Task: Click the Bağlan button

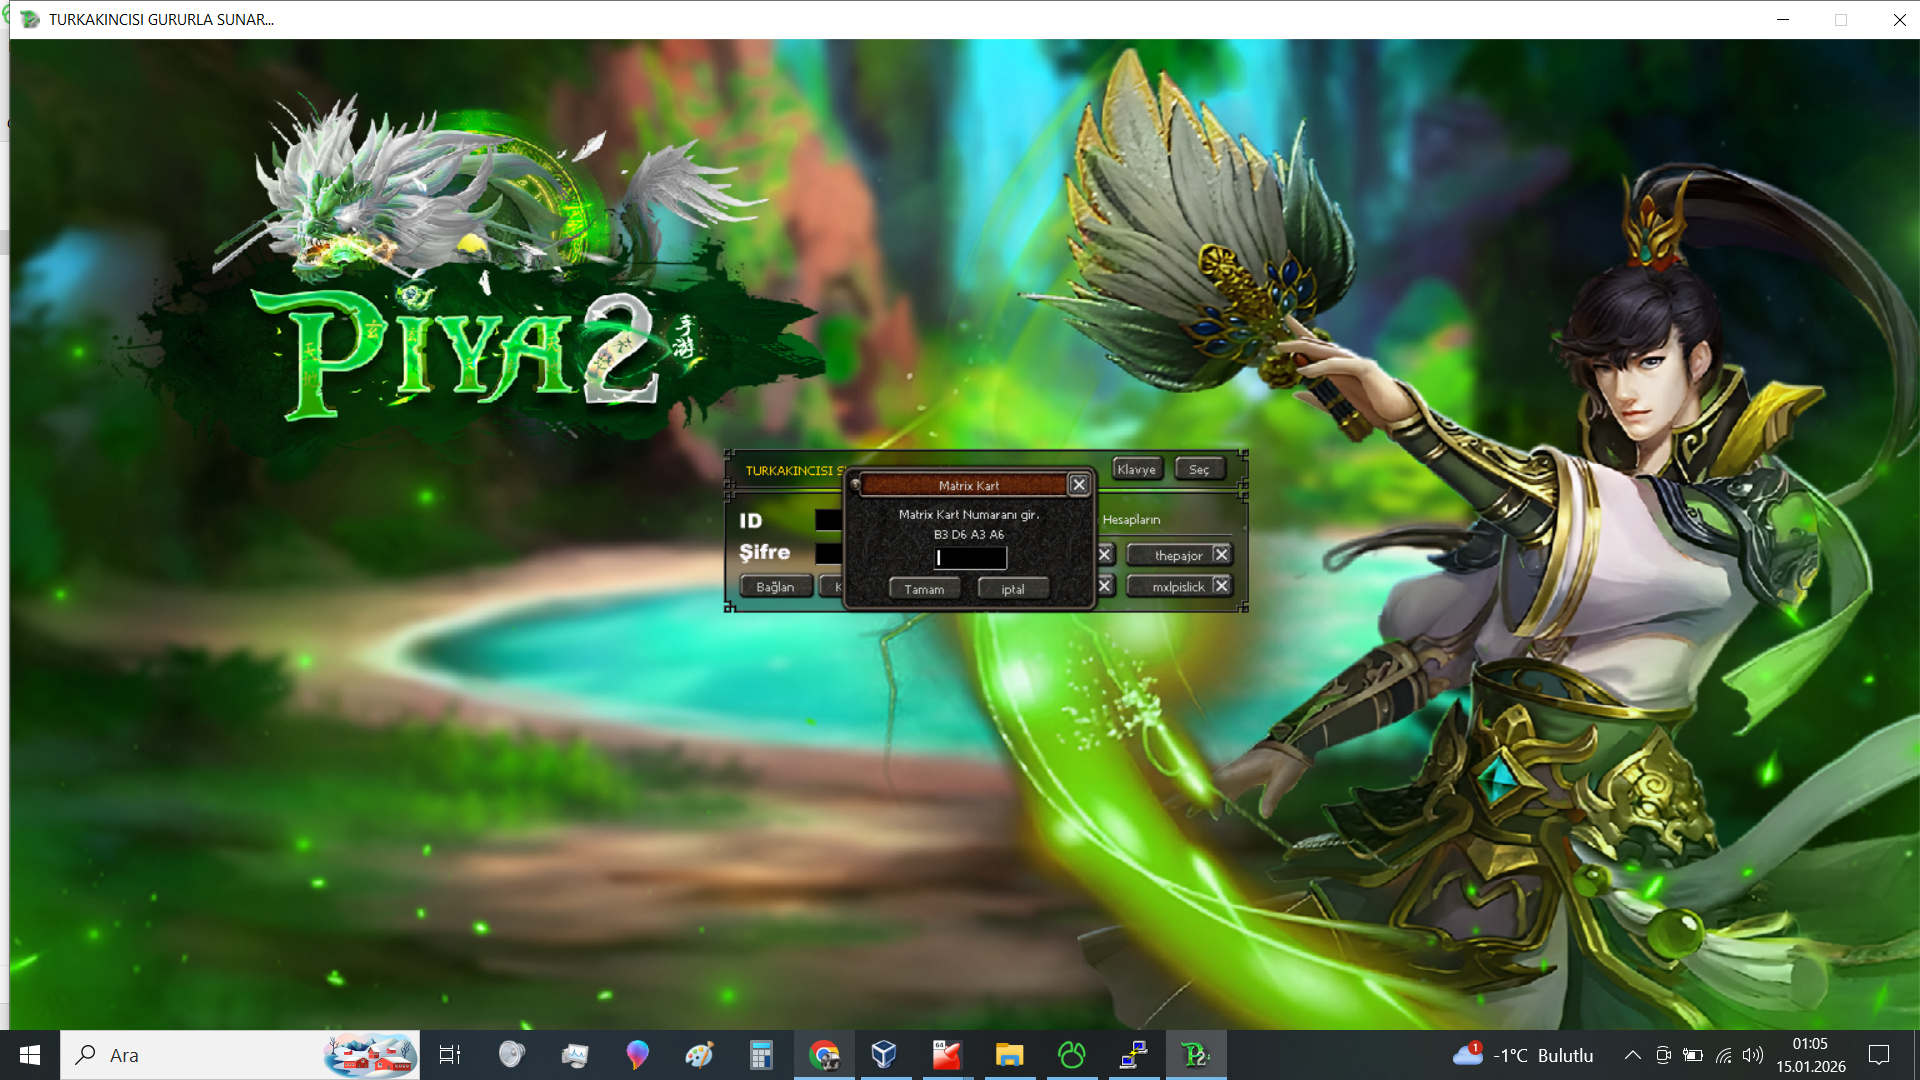Action: coord(776,587)
